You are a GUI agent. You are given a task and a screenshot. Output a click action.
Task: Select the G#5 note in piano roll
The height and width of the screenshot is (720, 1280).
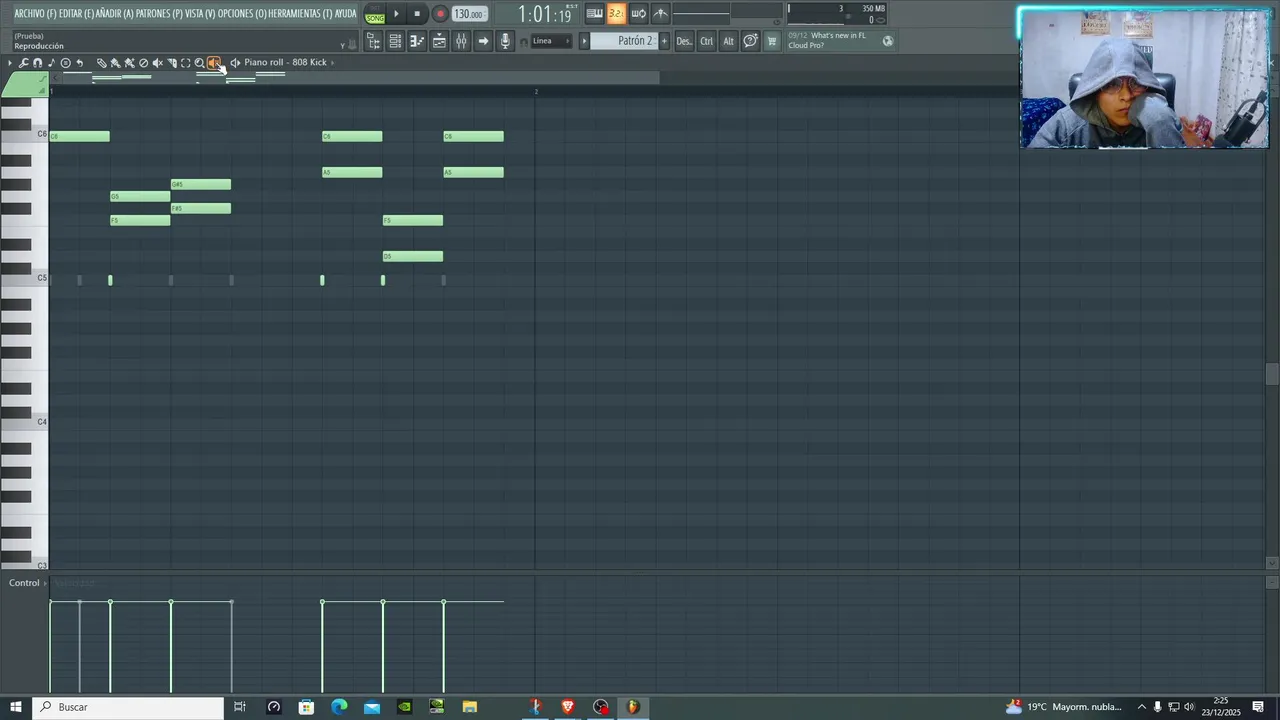pos(201,184)
